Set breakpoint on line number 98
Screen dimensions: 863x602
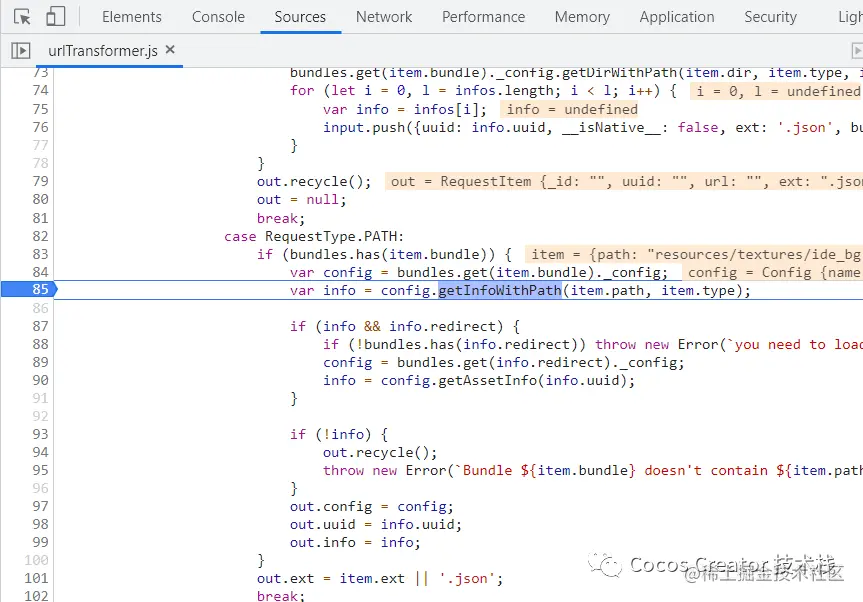coord(41,524)
